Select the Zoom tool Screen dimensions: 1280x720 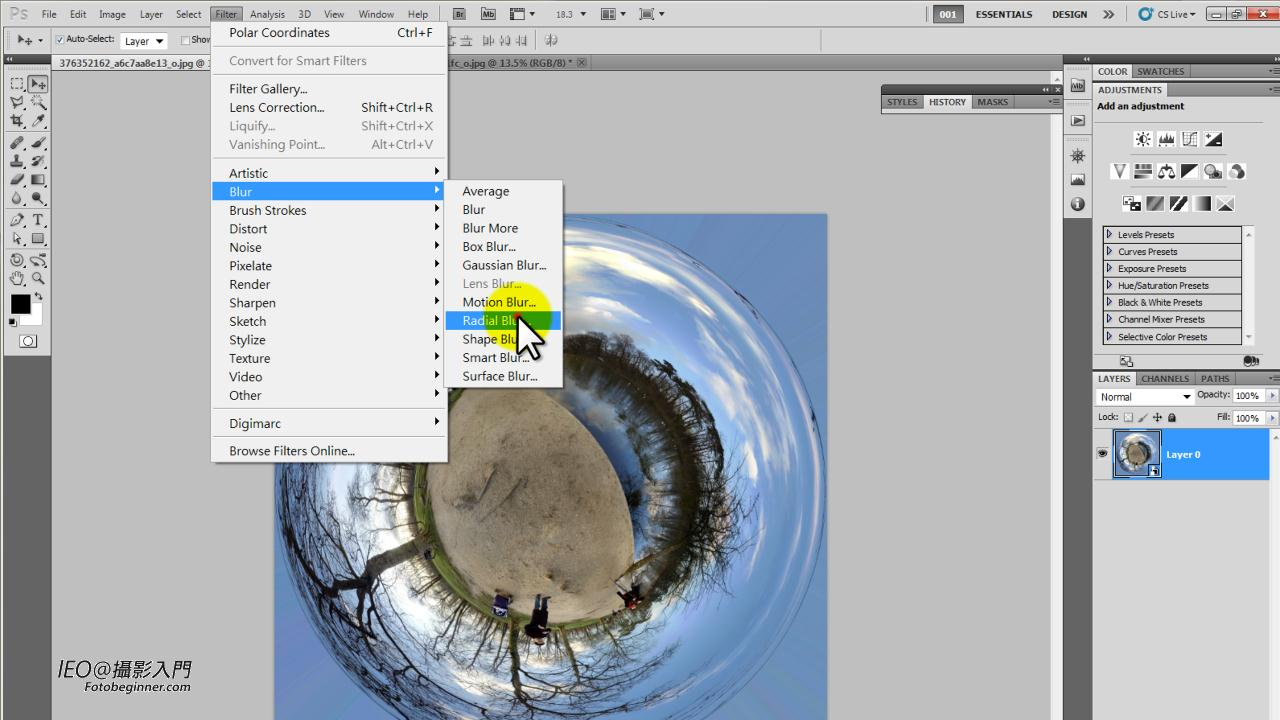click(x=38, y=279)
